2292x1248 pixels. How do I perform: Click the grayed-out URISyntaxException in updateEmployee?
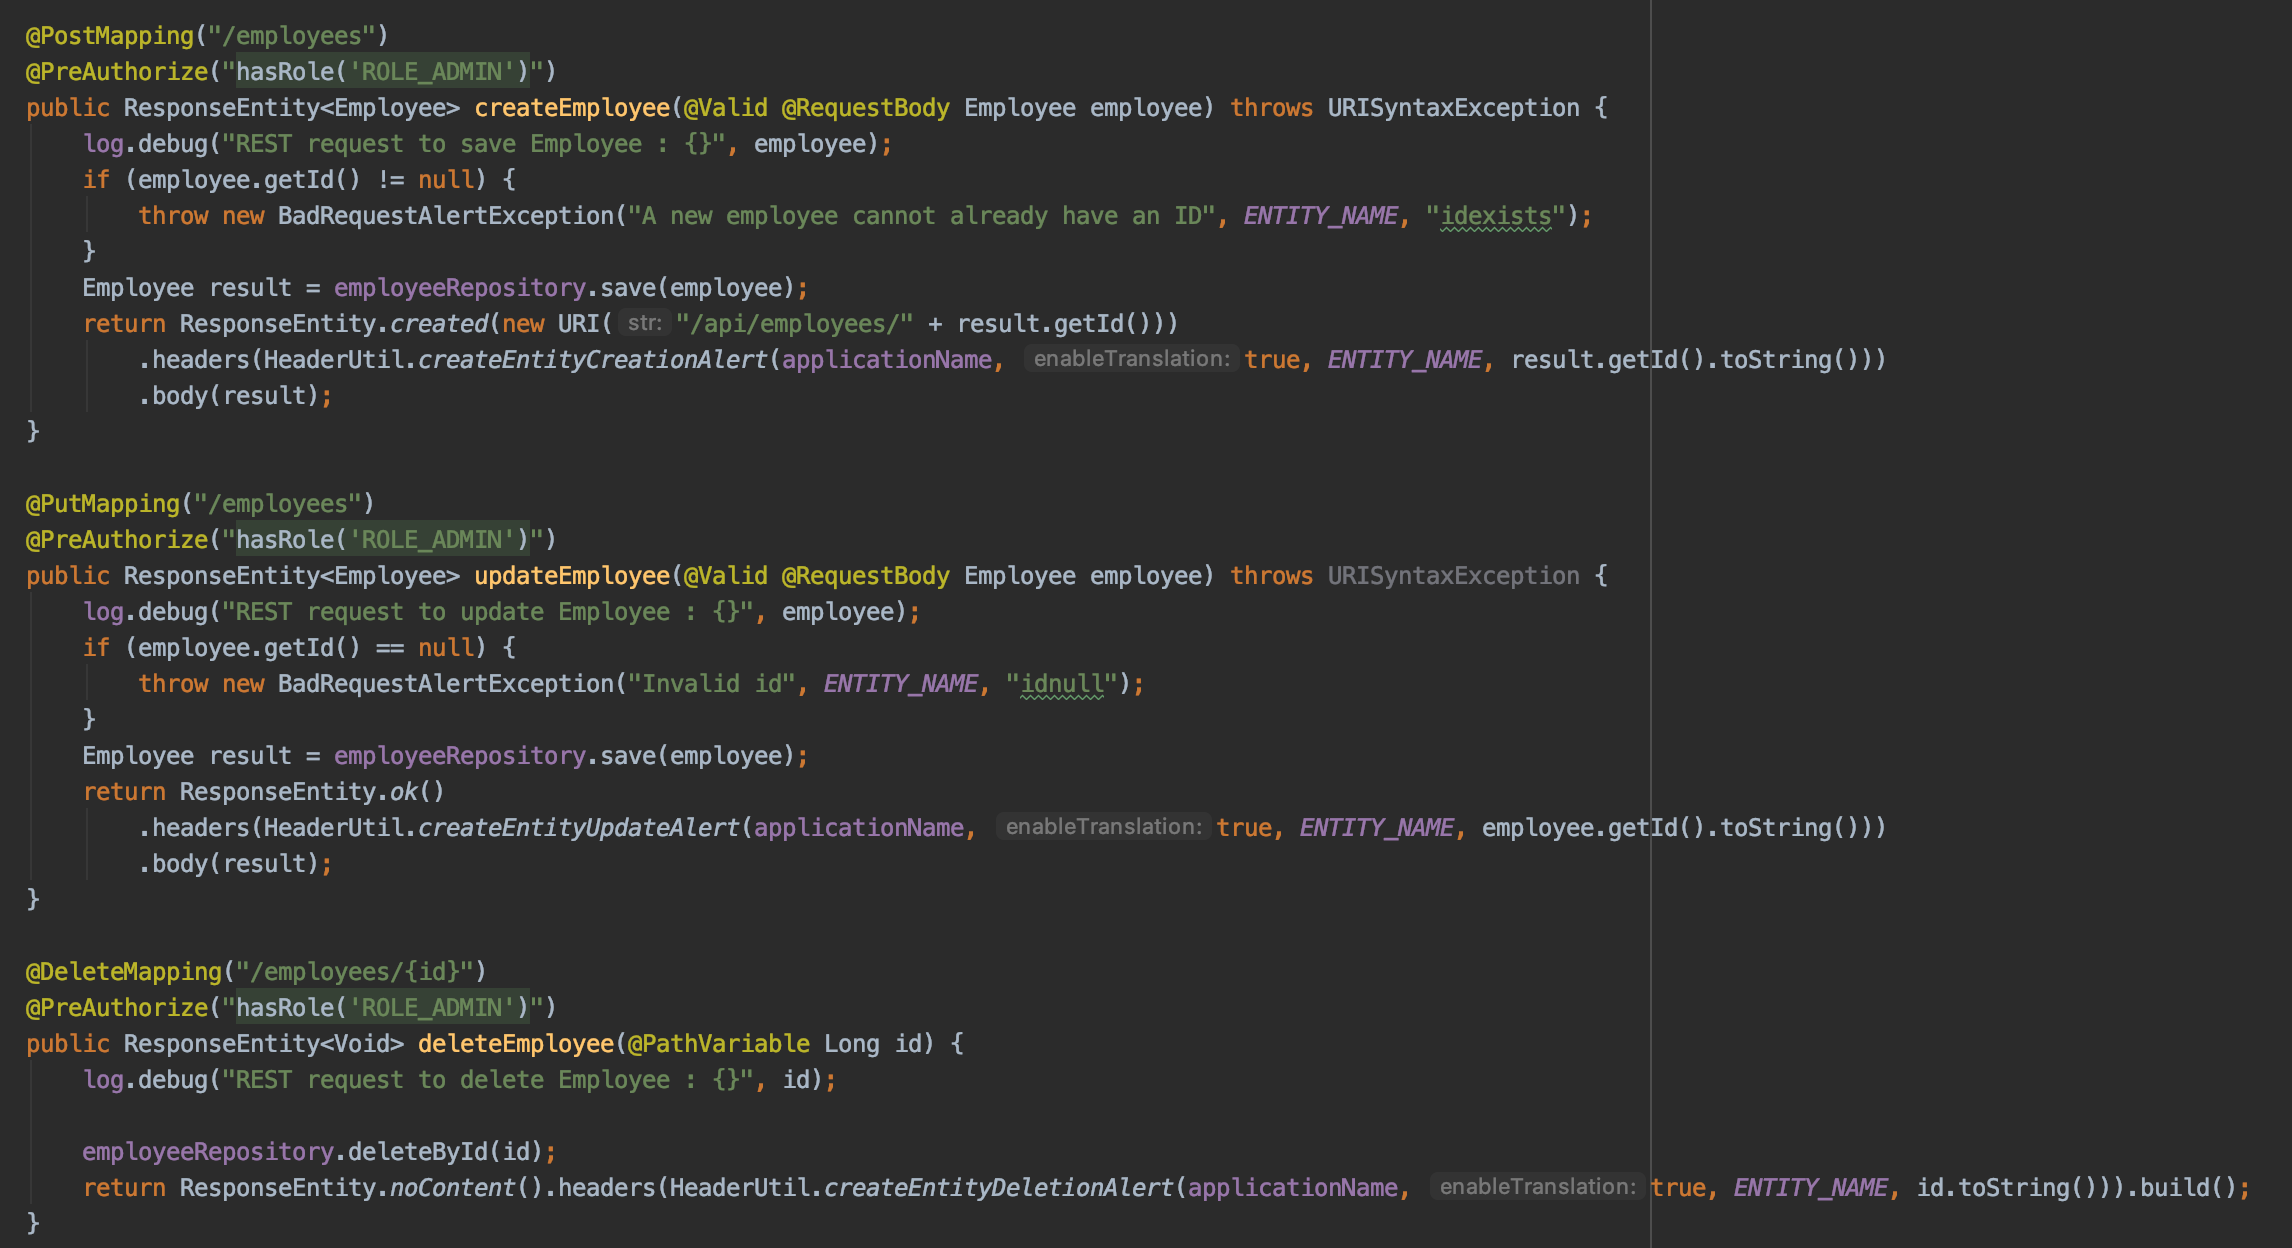[1453, 576]
